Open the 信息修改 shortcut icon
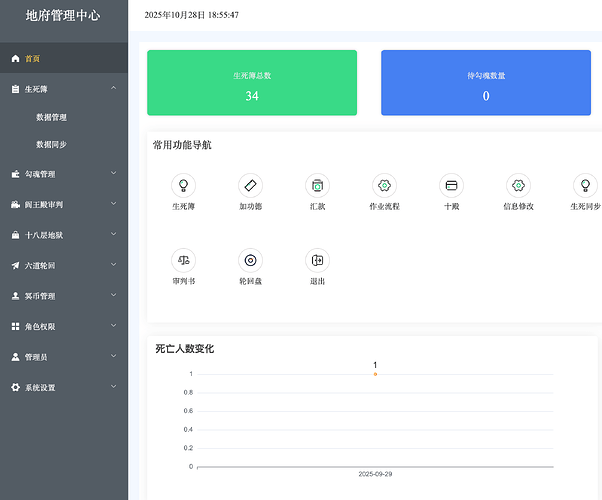This screenshot has height=500, width=602. coord(518,185)
